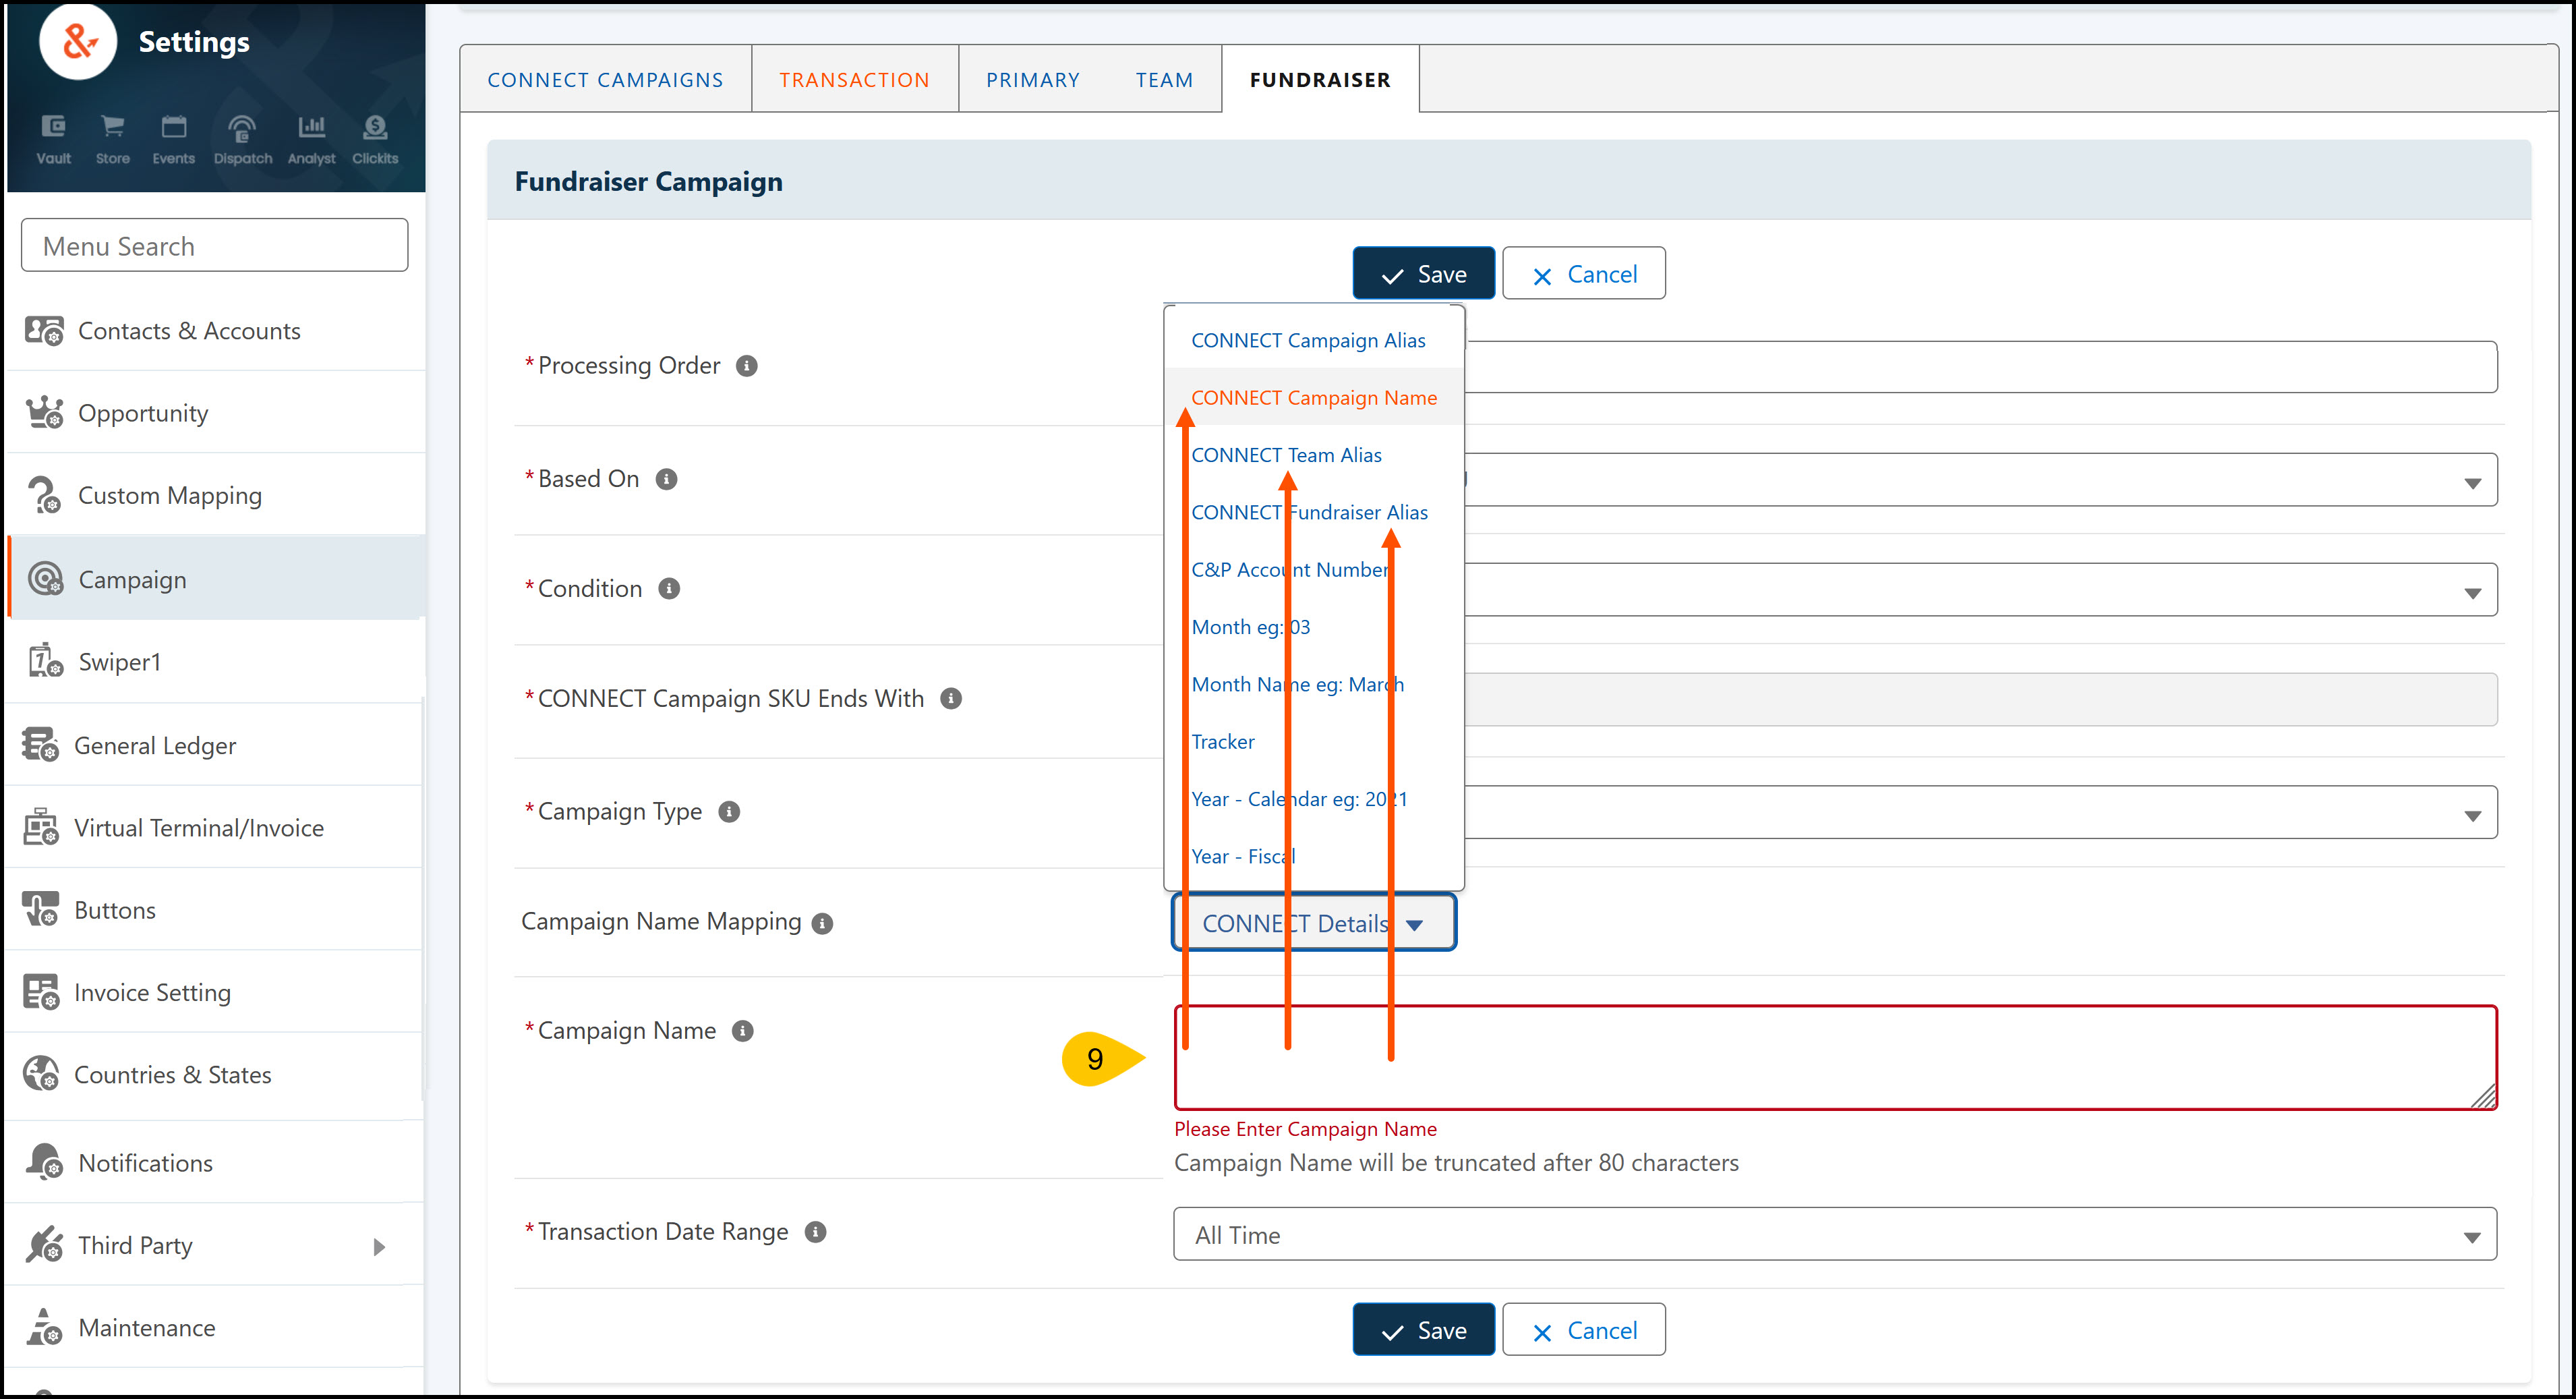2576x1399 pixels.
Task: Toggle the CONNECT Details dropdown button
Action: [1313, 923]
